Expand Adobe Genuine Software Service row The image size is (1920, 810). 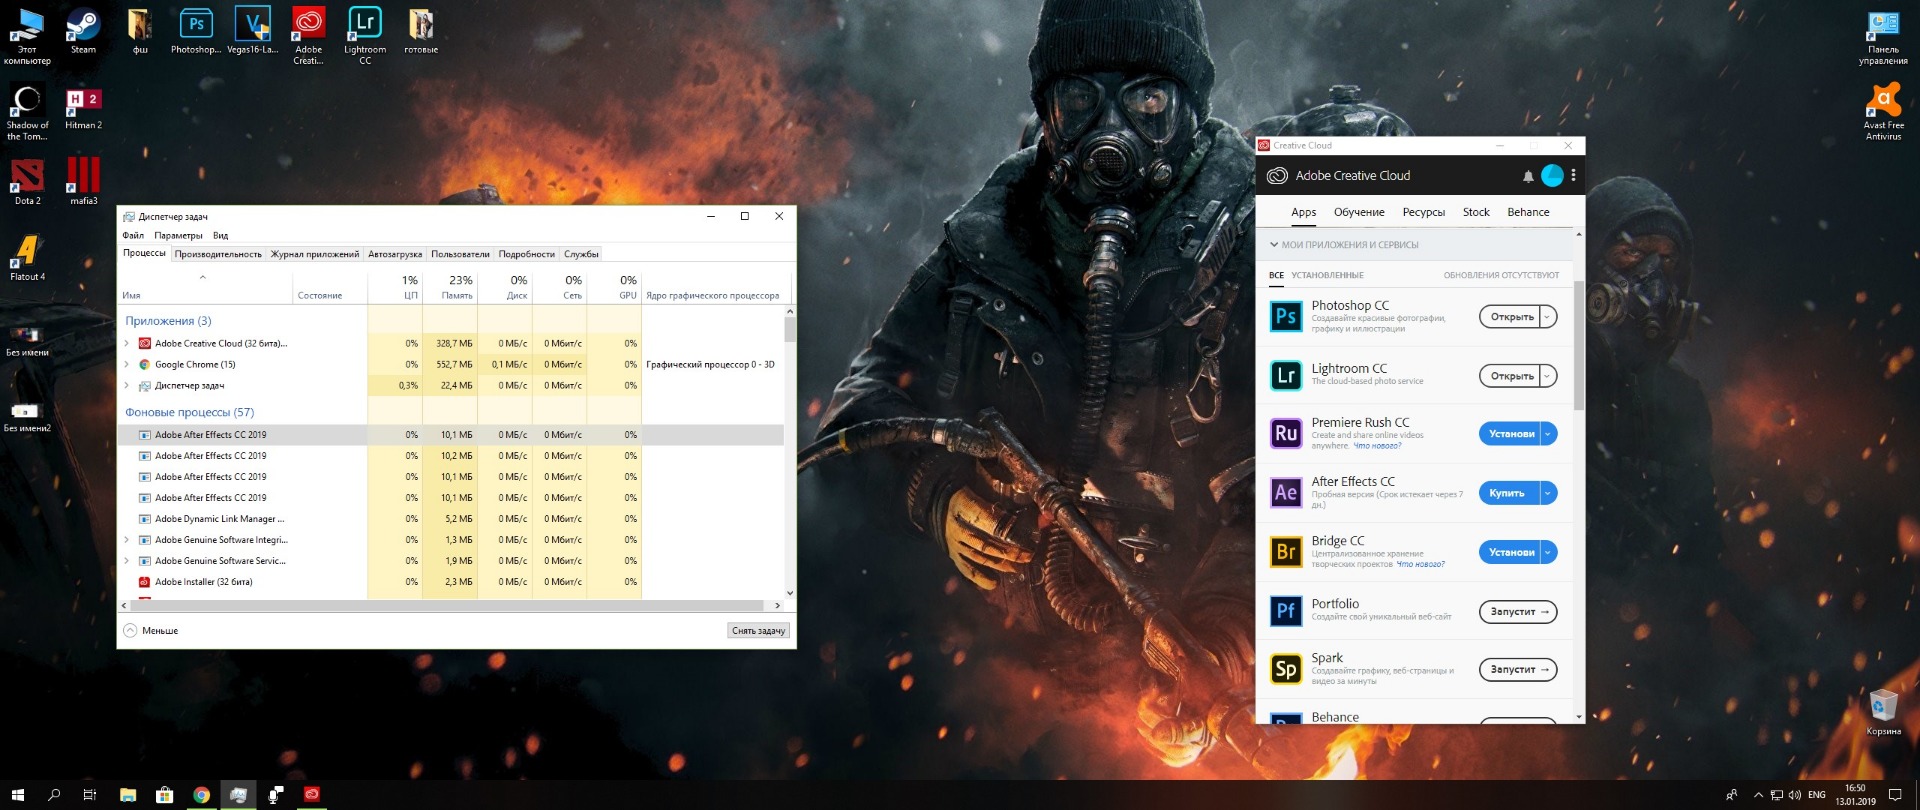[x=126, y=561]
